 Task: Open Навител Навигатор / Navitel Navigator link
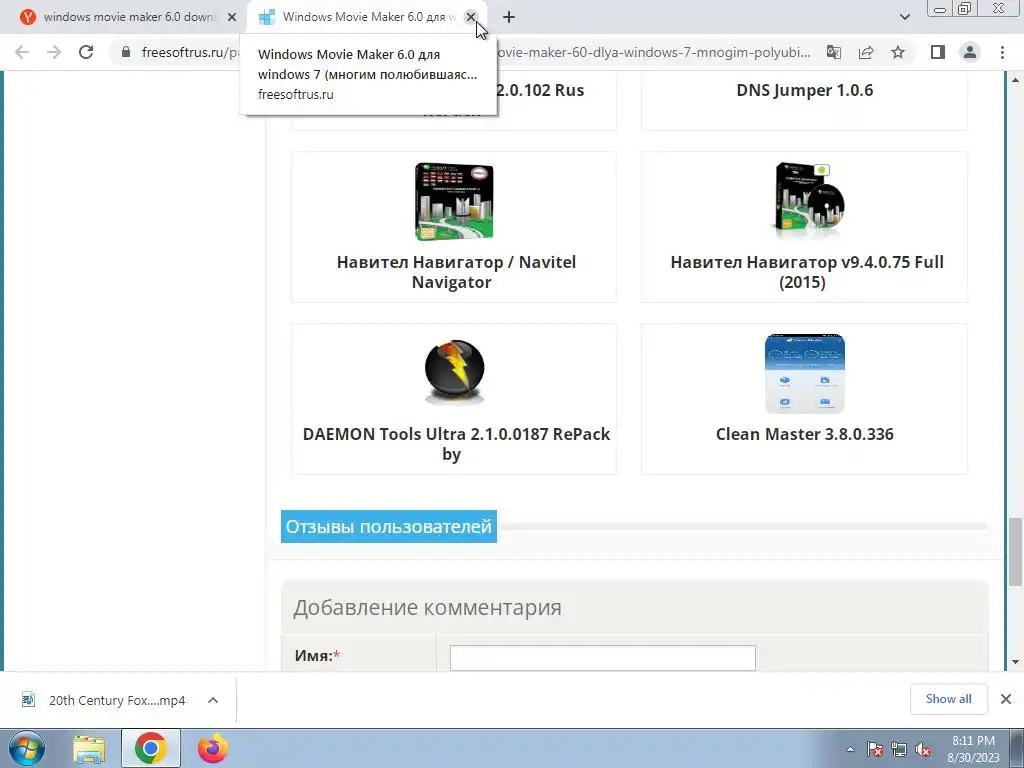[455, 272]
